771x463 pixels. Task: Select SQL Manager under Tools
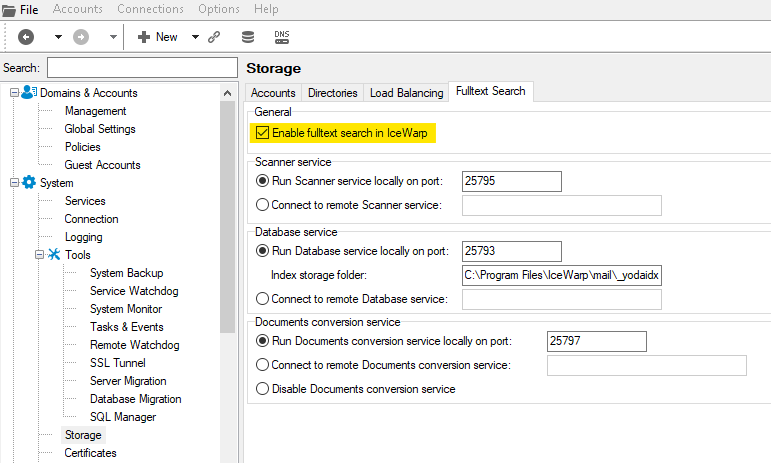[123, 417]
